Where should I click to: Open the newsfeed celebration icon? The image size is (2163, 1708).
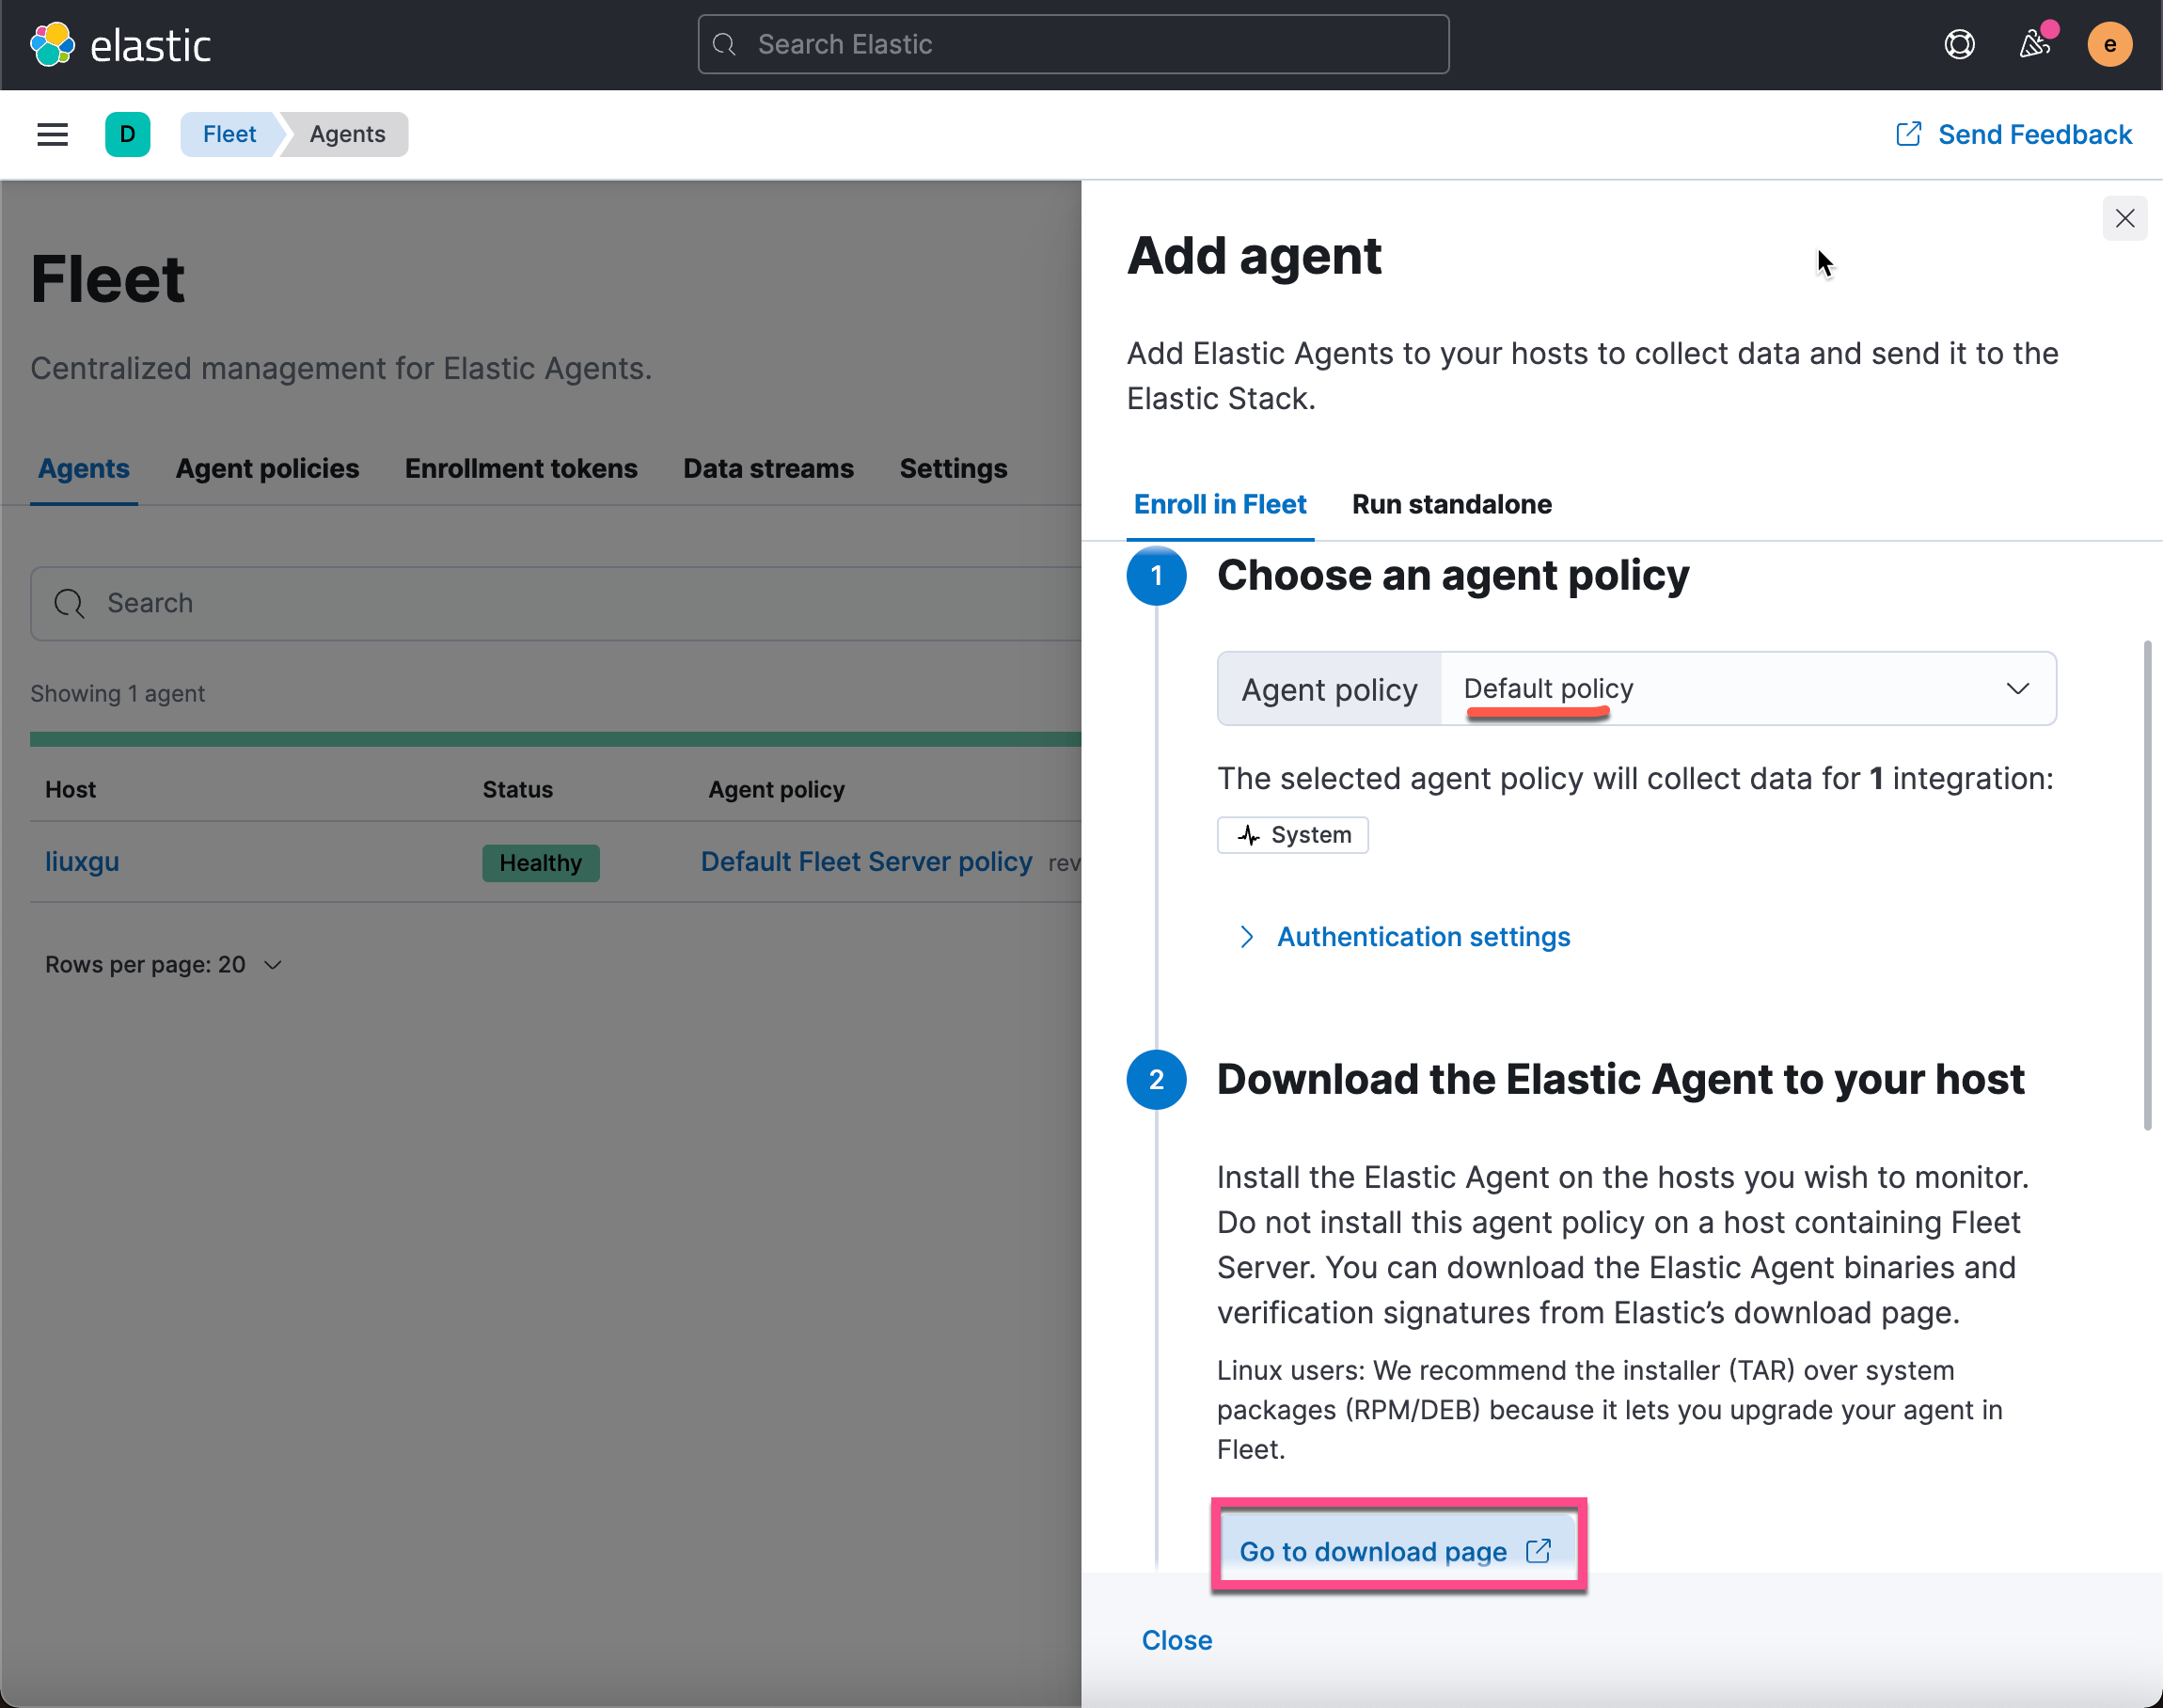coord(2034,44)
